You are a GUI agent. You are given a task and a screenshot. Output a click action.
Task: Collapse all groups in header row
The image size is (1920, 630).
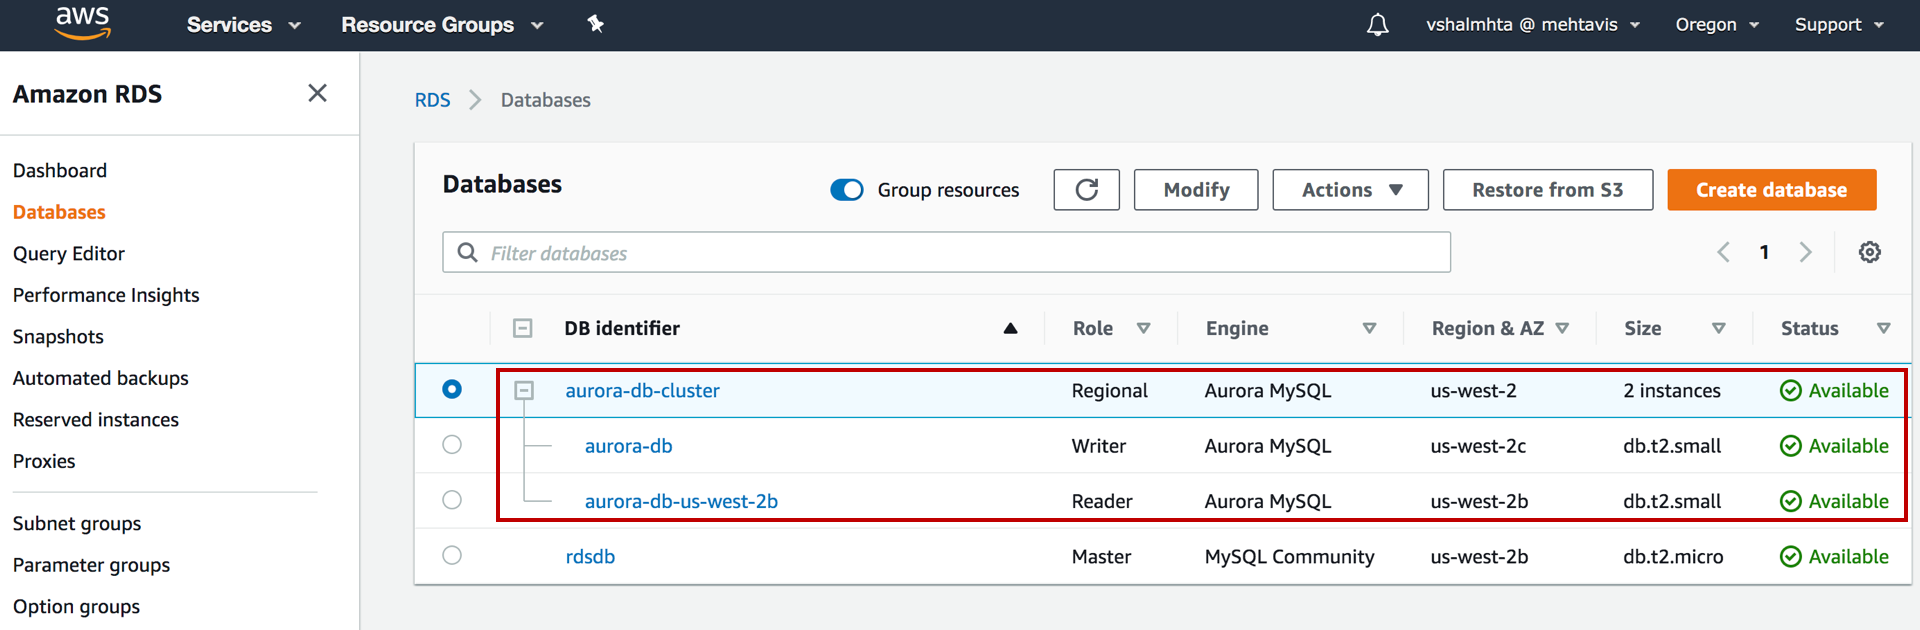click(523, 328)
